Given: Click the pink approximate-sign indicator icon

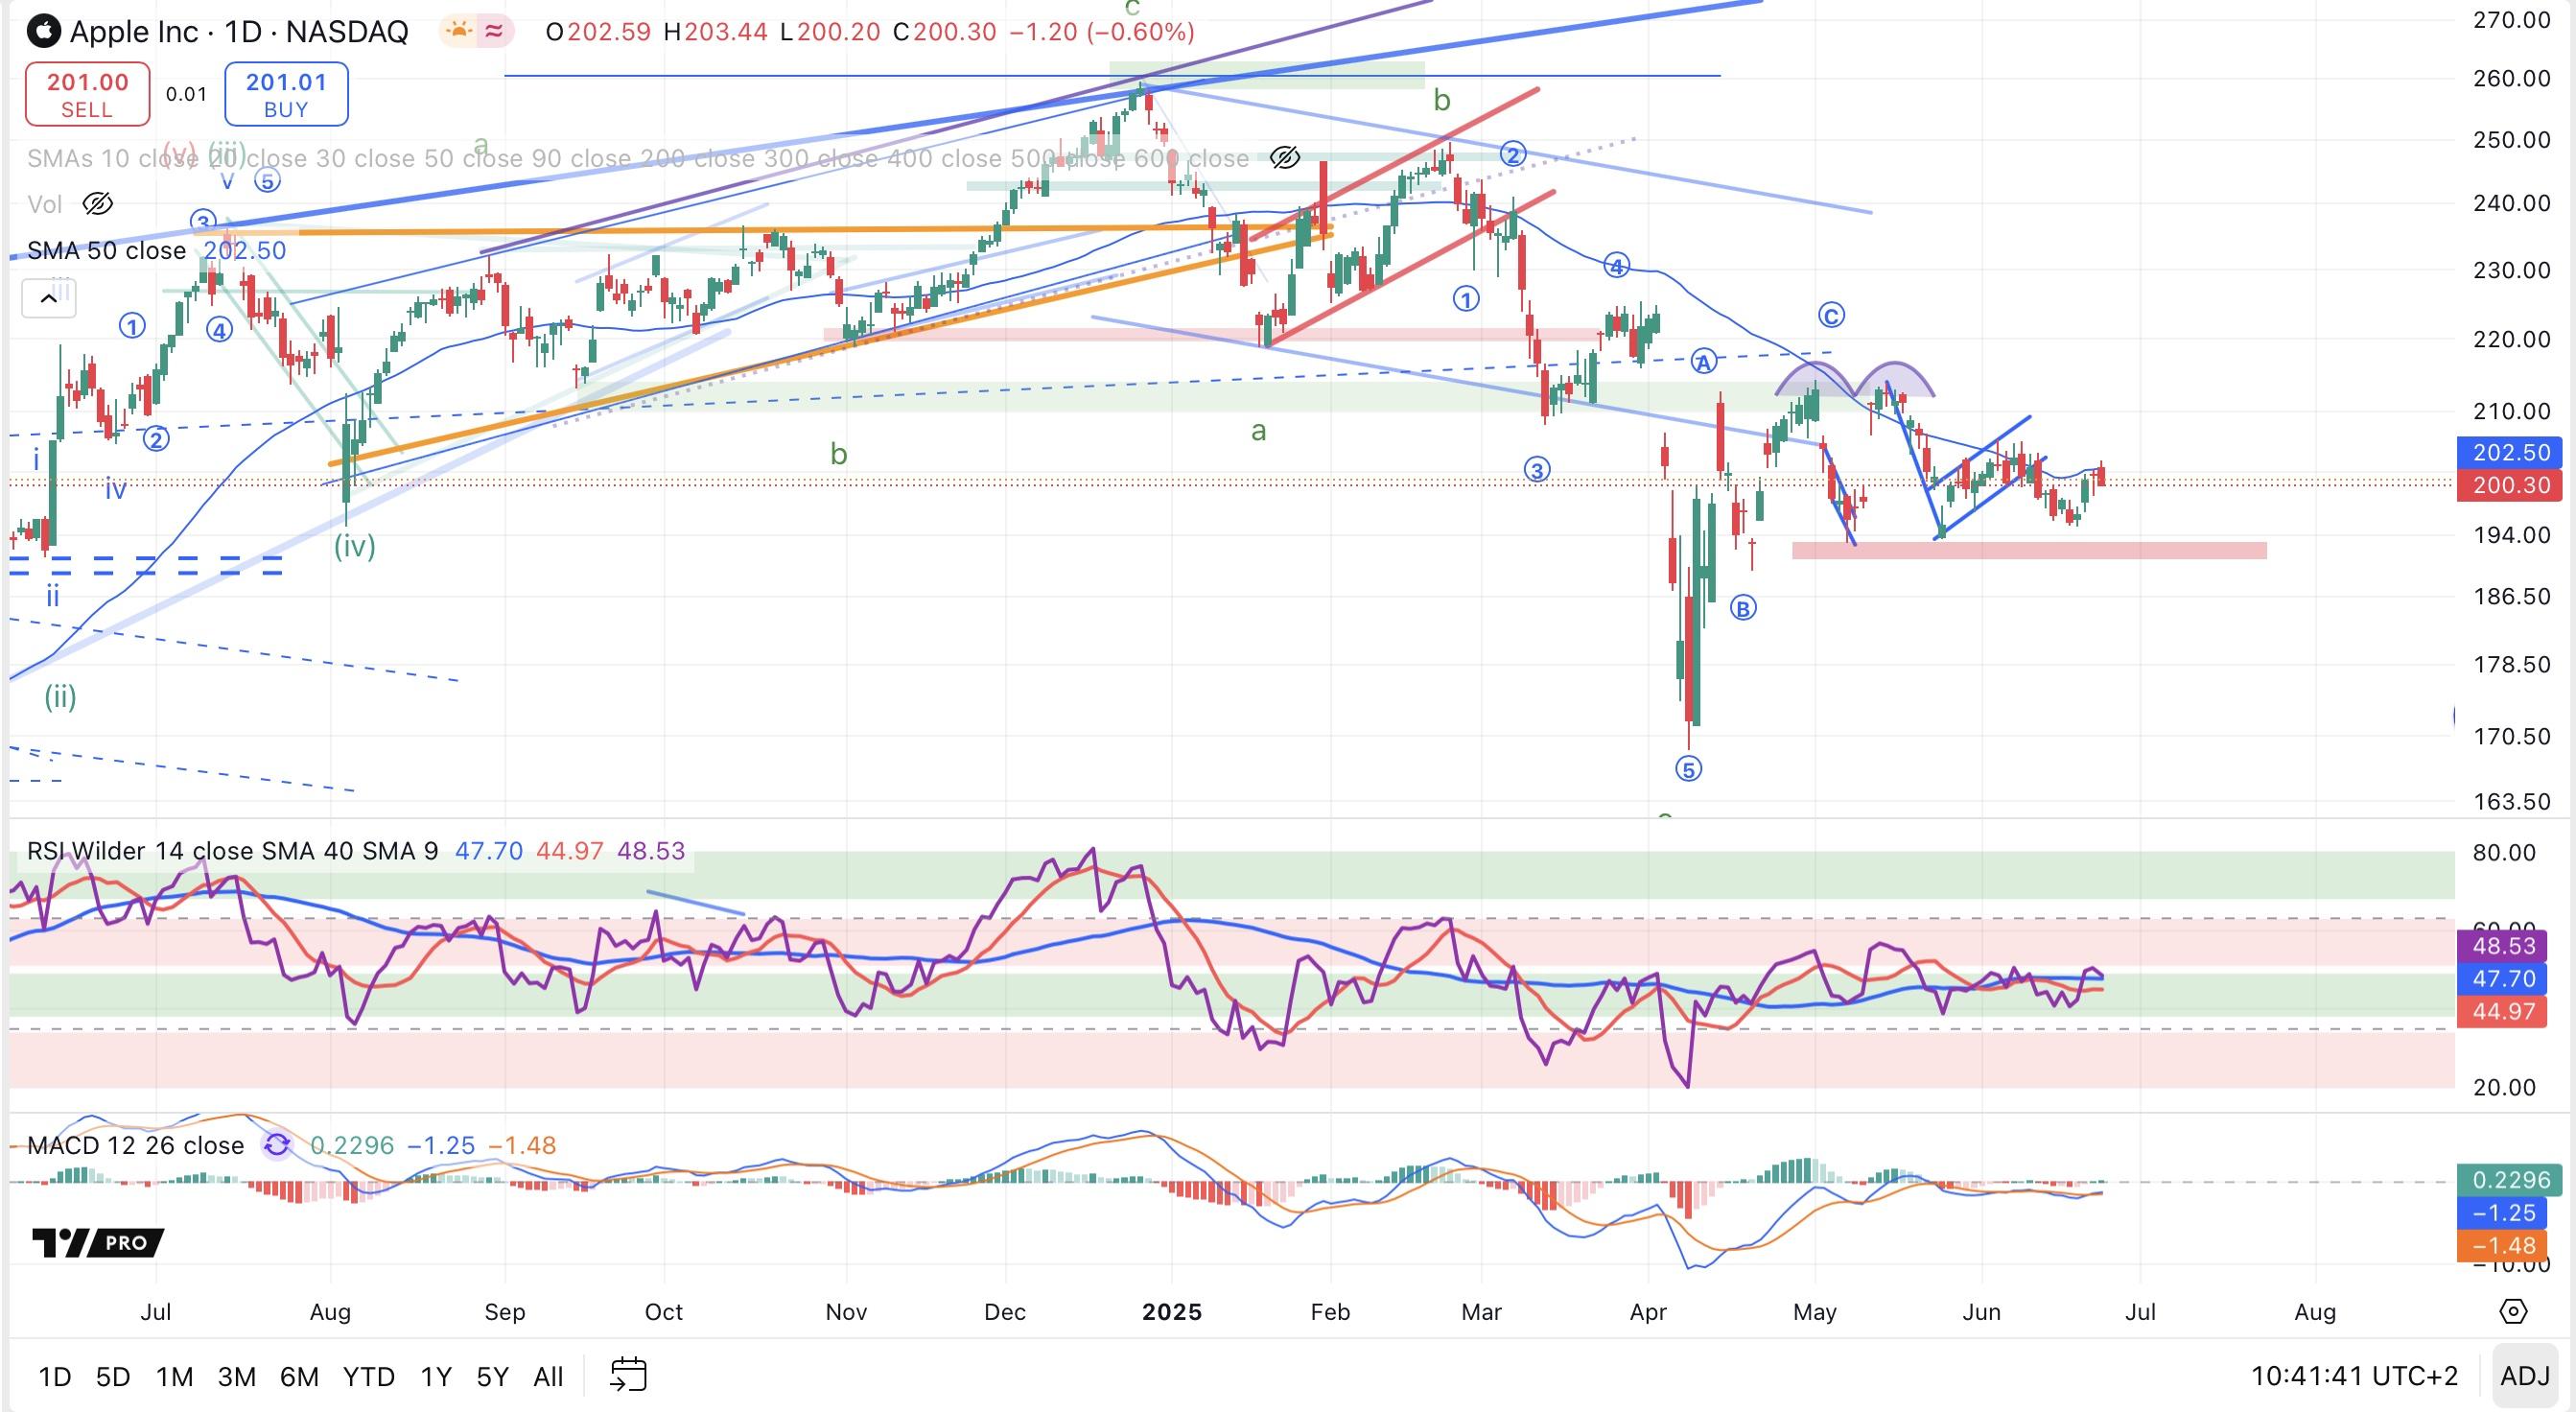Looking at the screenshot, I should point(494,31).
